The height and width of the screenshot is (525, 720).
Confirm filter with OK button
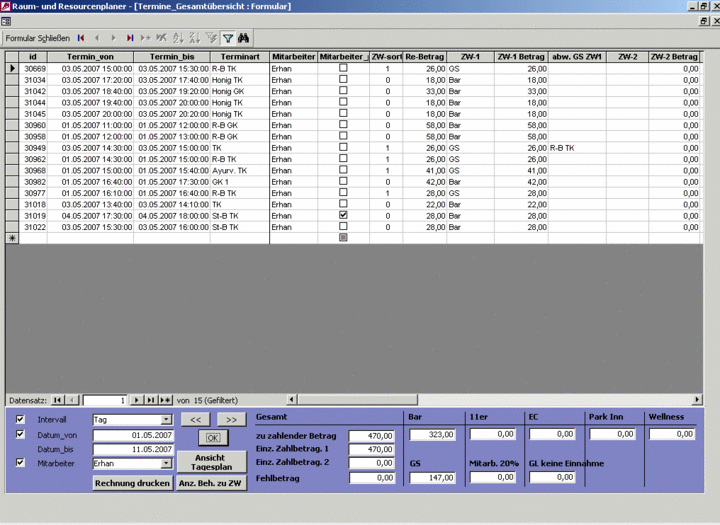(213, 438)
